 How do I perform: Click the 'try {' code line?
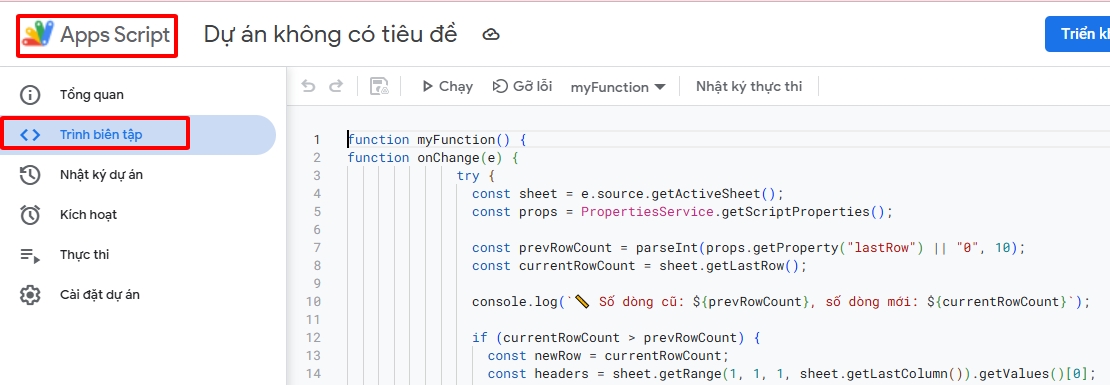pyautogui.click(x=476, y=176)
